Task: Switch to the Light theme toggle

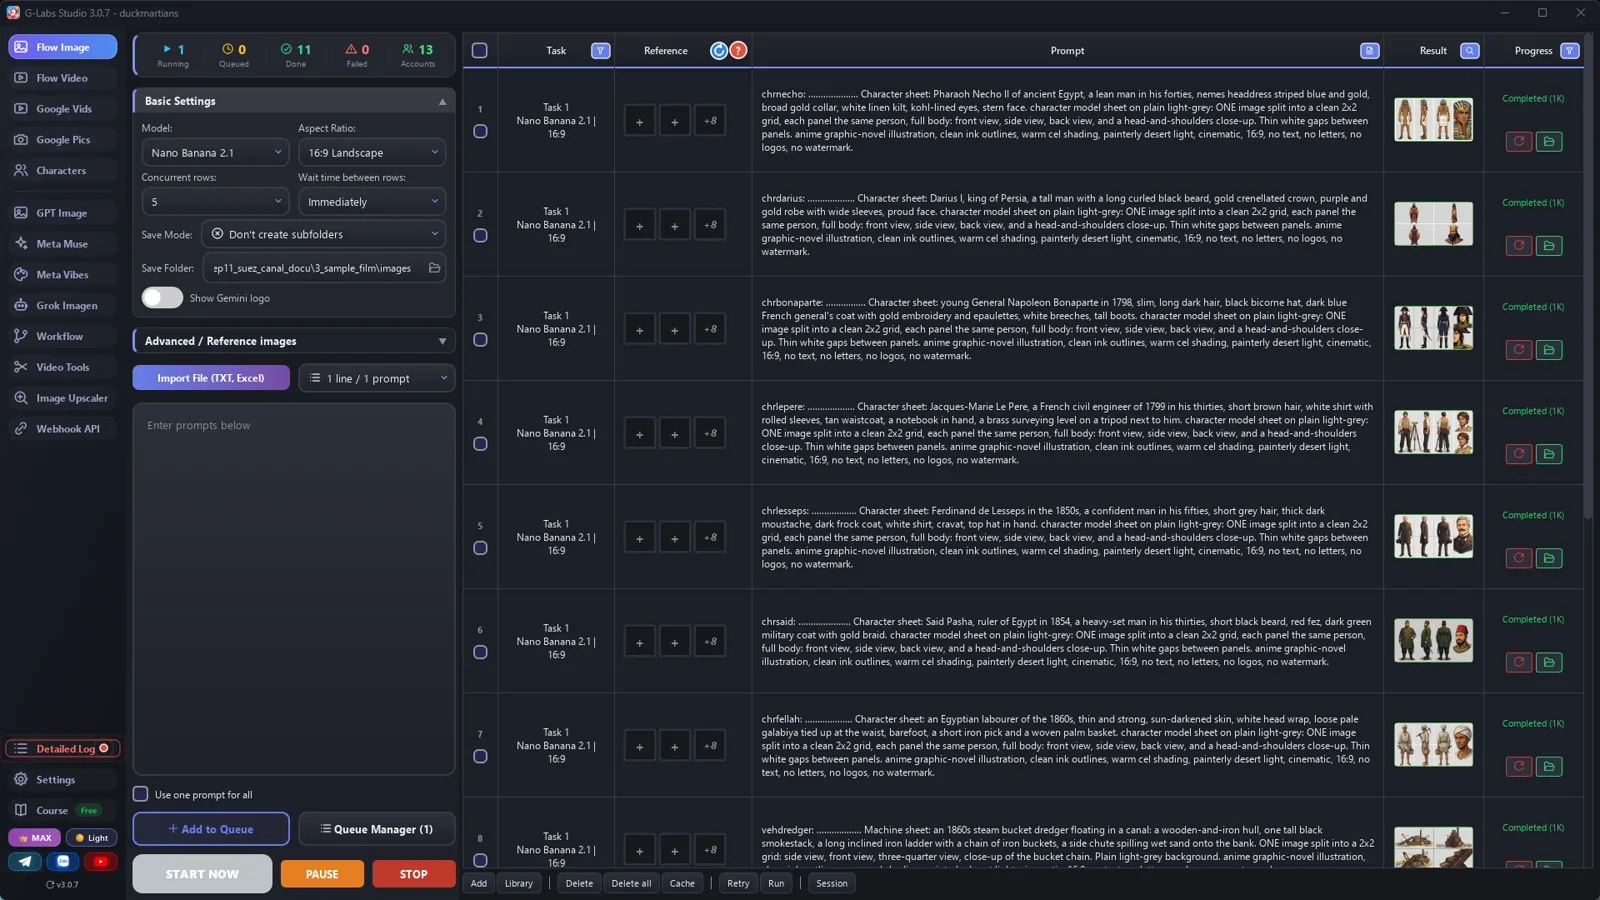Action: 91,838
